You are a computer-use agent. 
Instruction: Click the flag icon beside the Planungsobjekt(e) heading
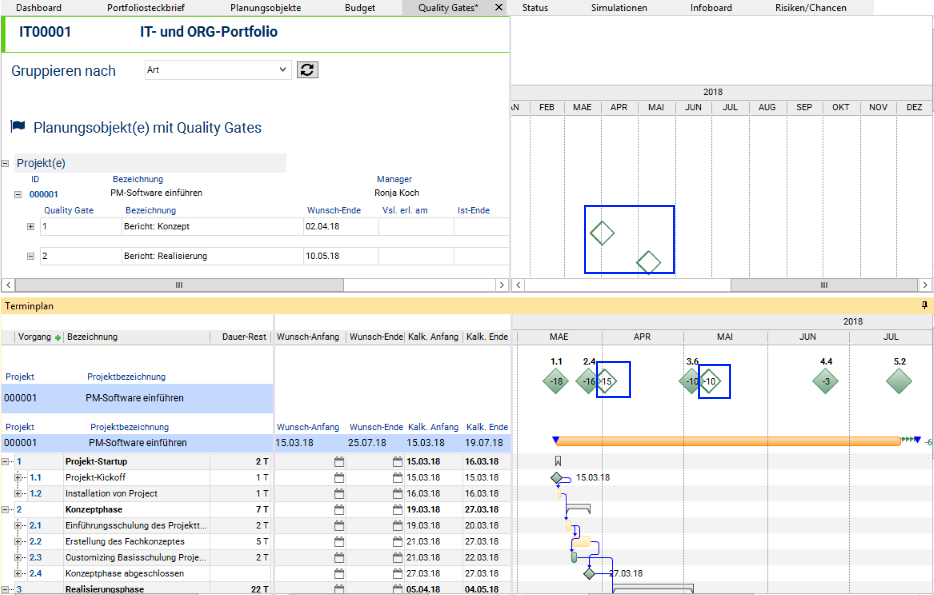click(x=18, y=127)
